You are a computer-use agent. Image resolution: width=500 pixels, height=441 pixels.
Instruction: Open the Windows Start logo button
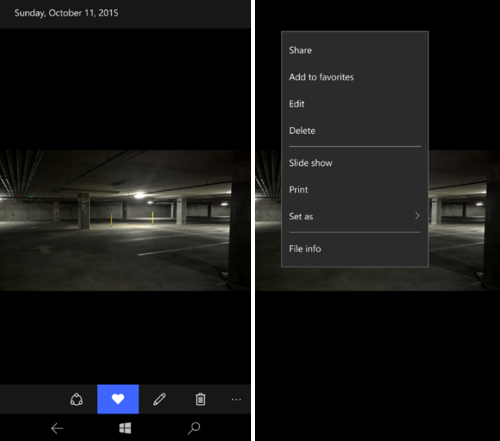point(125,428)
